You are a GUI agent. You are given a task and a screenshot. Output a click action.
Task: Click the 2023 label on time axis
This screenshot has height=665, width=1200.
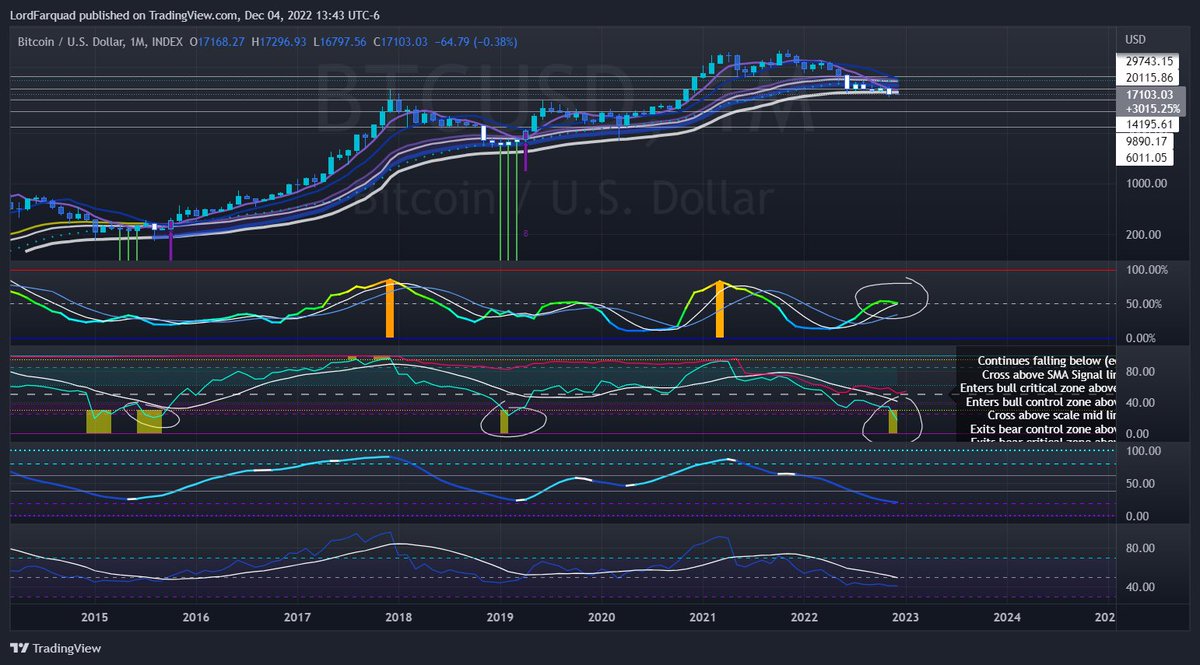pos(904,617)
